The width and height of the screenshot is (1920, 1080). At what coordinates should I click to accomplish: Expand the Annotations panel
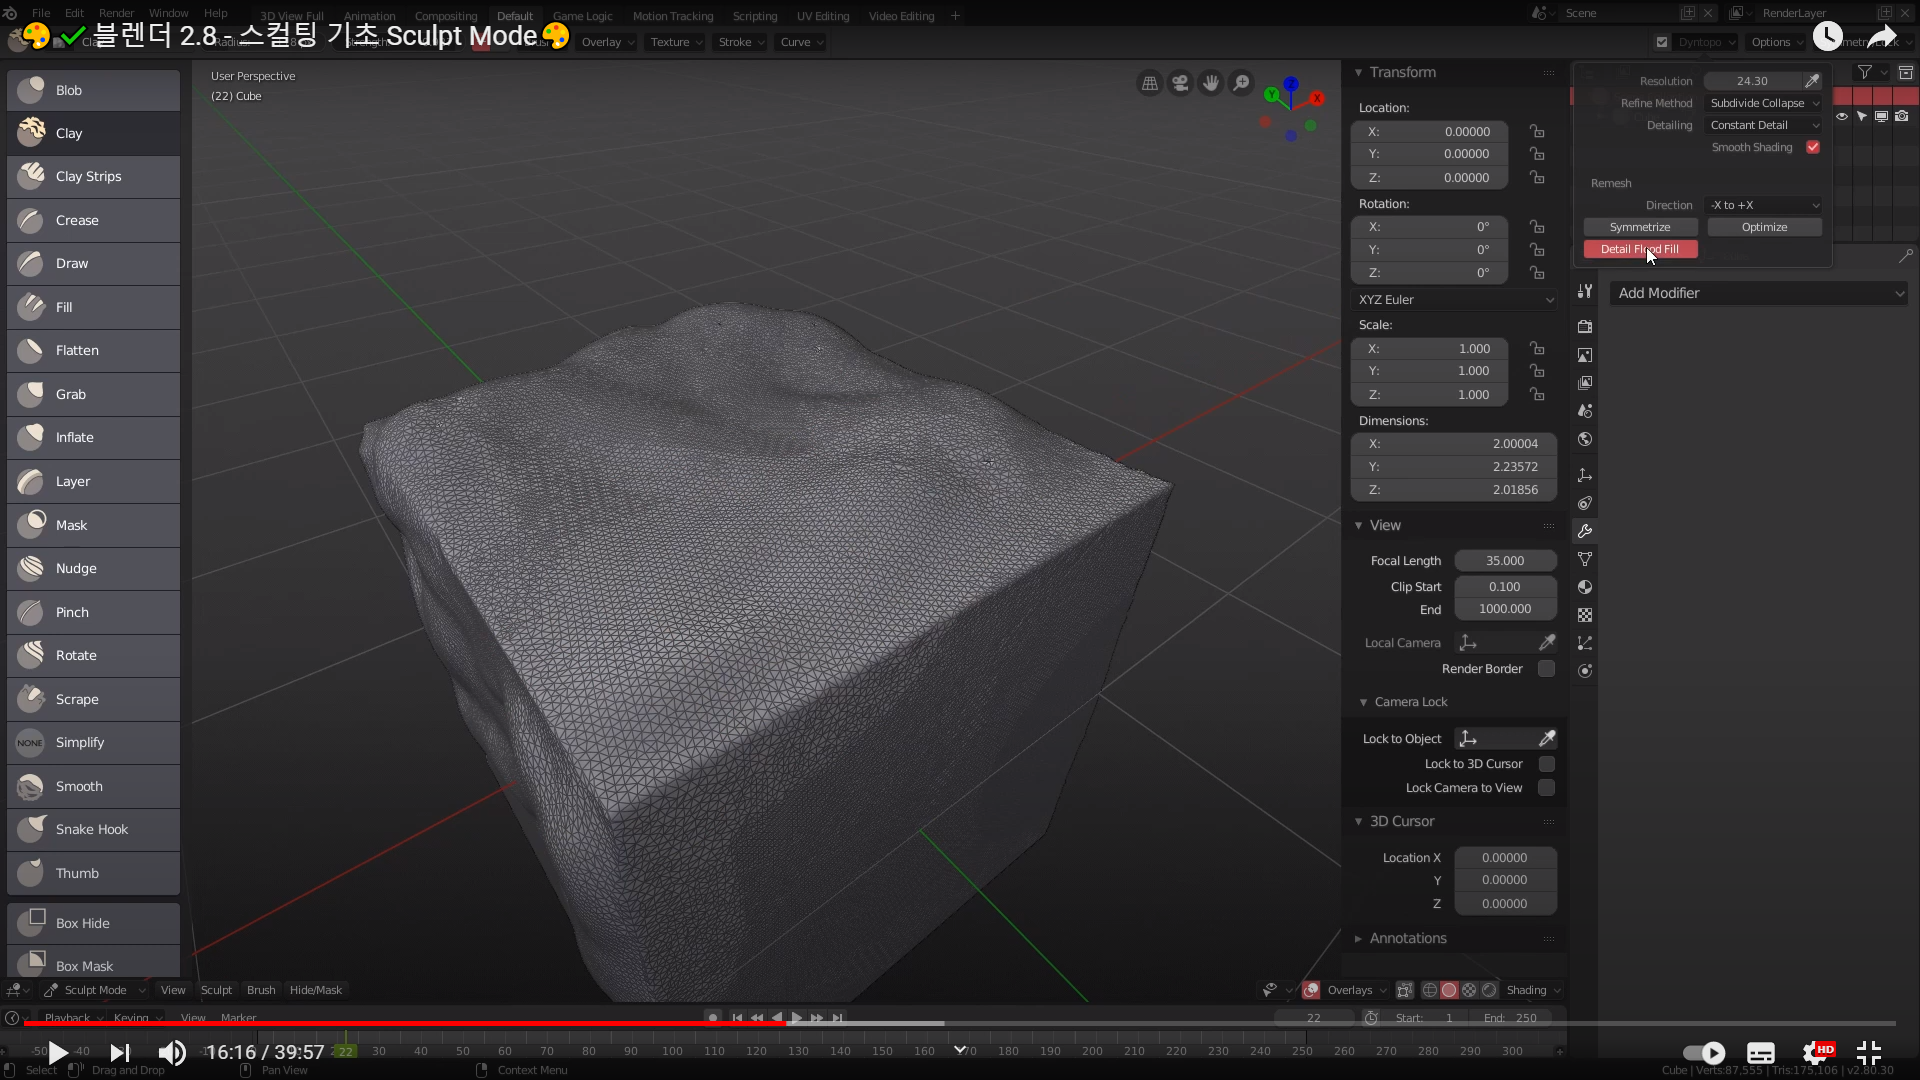[x=1407, y=938]
